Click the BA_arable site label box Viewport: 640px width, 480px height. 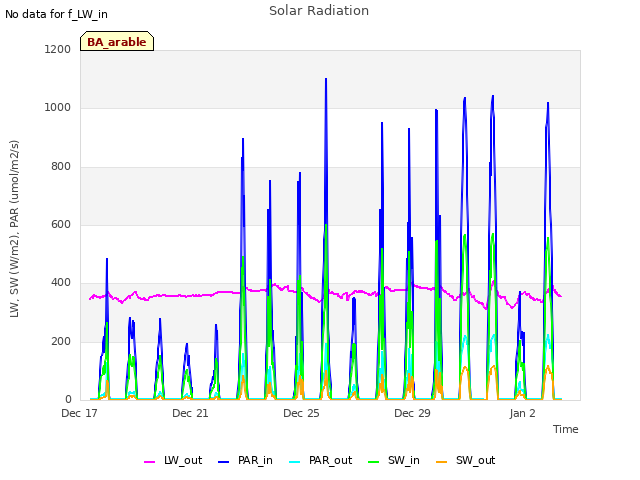117,41
